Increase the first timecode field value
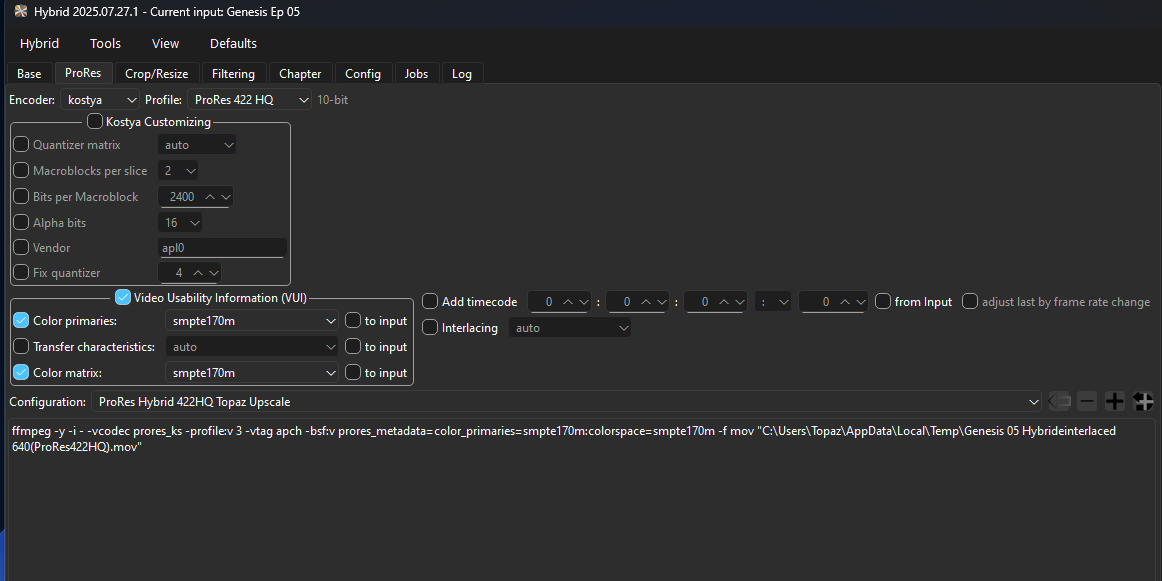Image resolution: width=1162 pixels, height=581 pixels. (x=568, y=301)
